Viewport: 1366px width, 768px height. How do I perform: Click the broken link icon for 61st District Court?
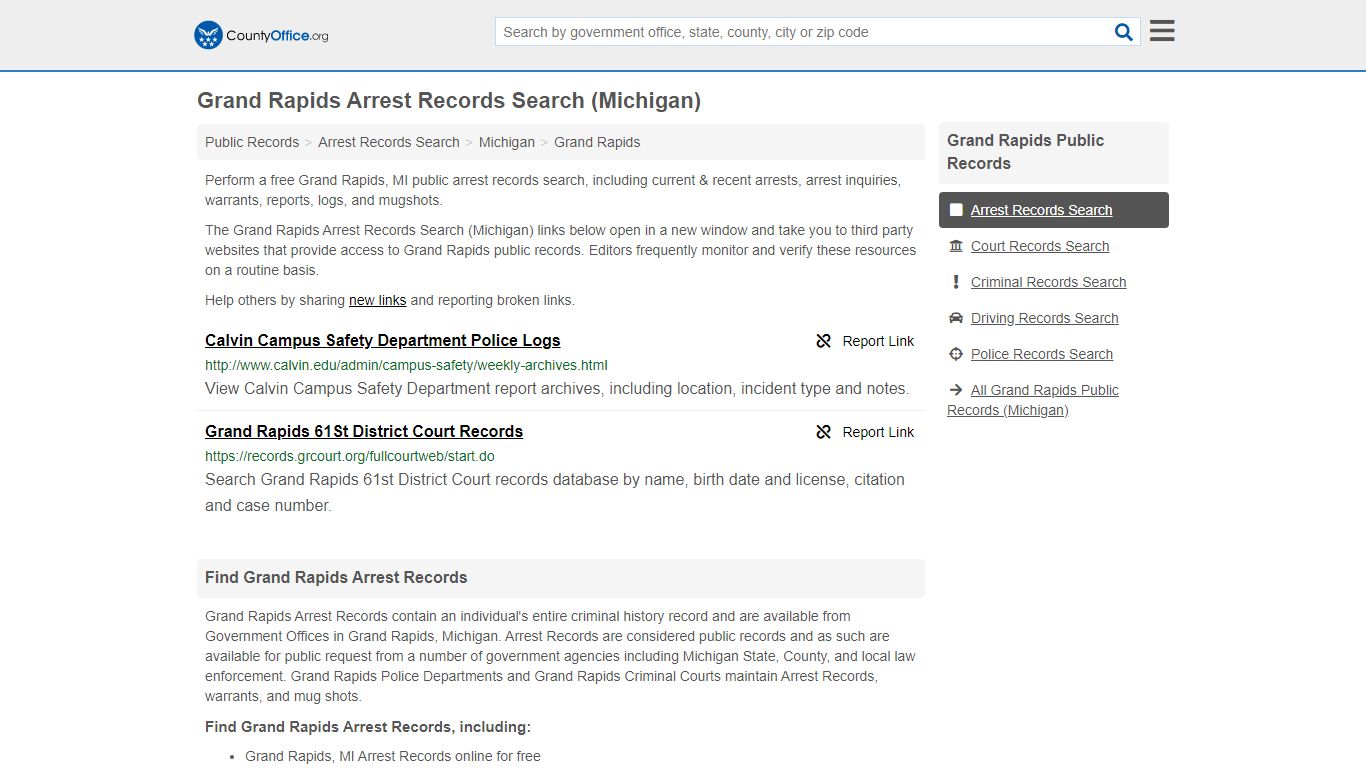point(824,432)
